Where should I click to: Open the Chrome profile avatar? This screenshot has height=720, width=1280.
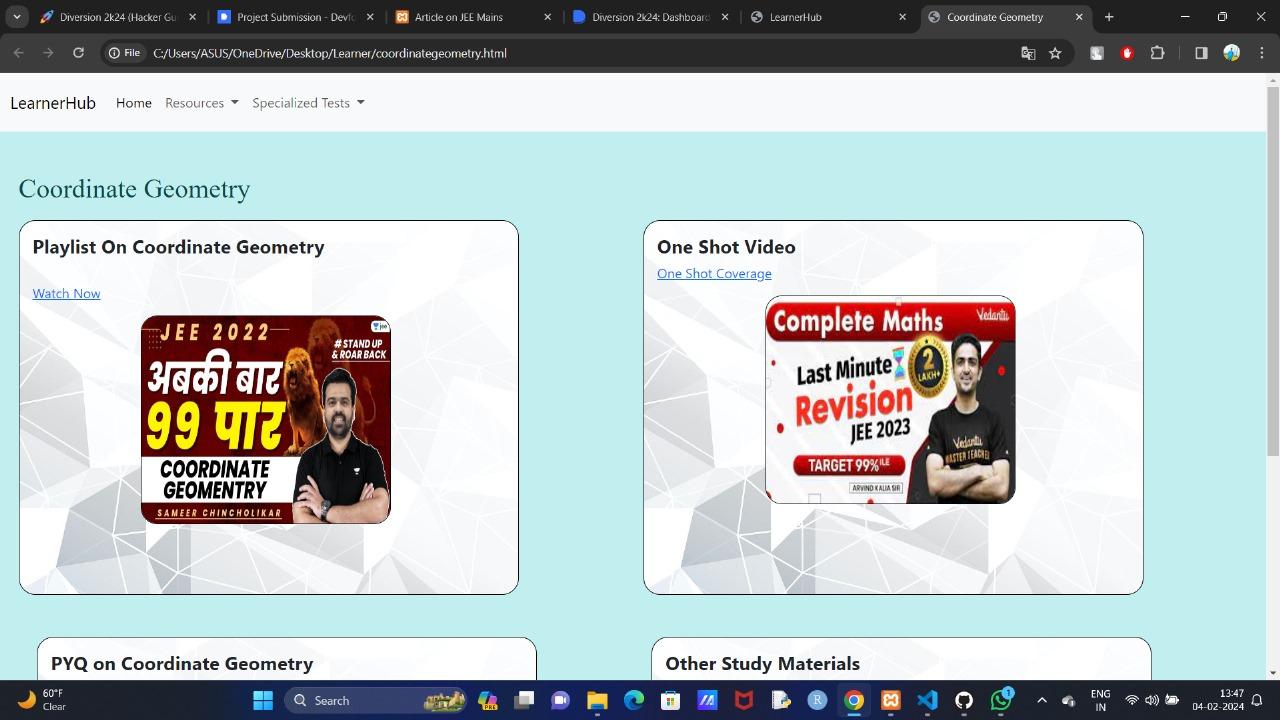click(x=1232, y=53)
